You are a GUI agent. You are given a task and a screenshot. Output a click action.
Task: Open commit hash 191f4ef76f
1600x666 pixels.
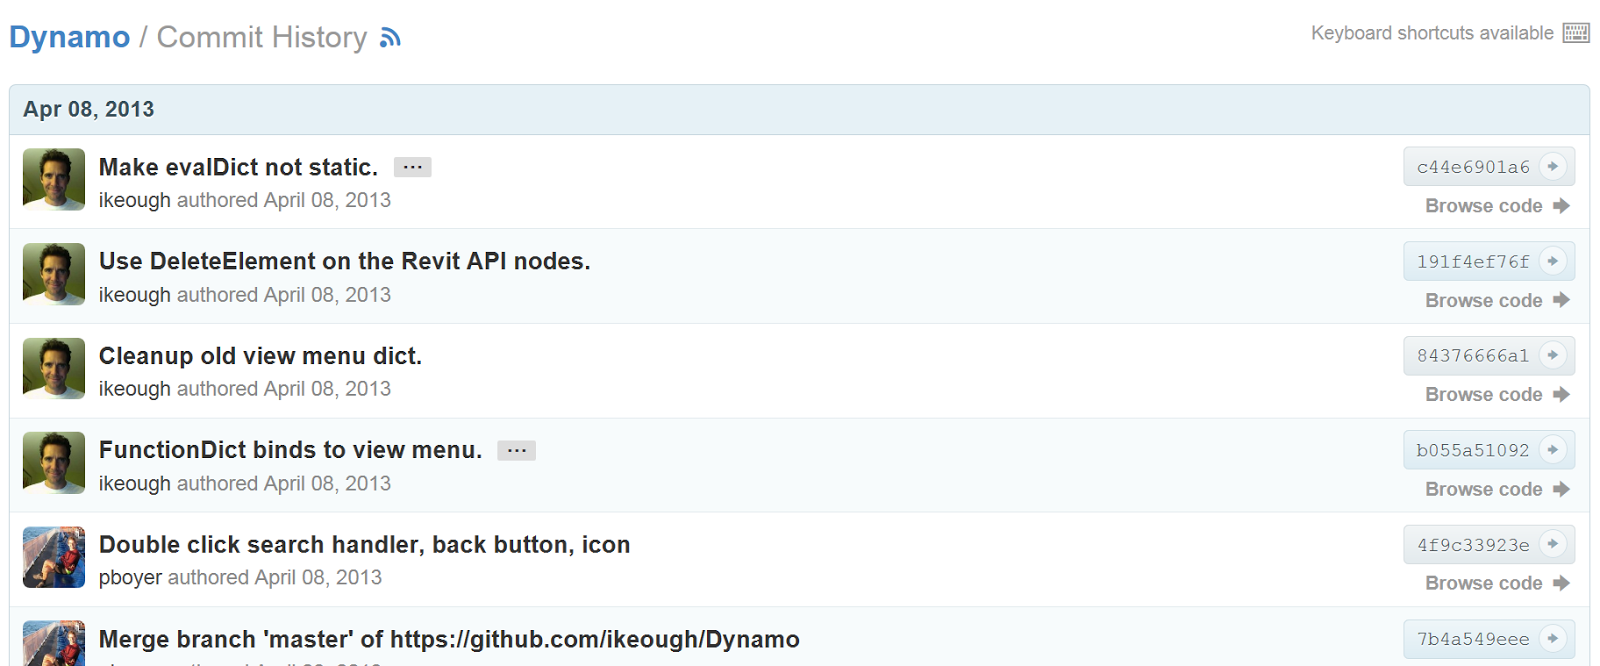pos(1473,262)
